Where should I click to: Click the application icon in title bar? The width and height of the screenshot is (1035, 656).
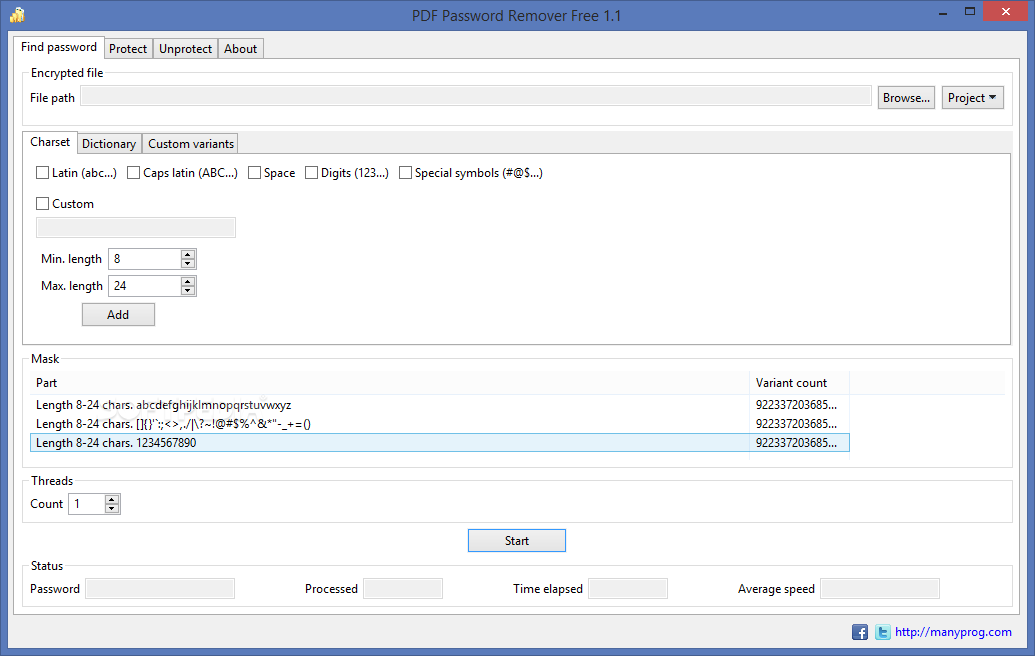(x=17, y=15)
